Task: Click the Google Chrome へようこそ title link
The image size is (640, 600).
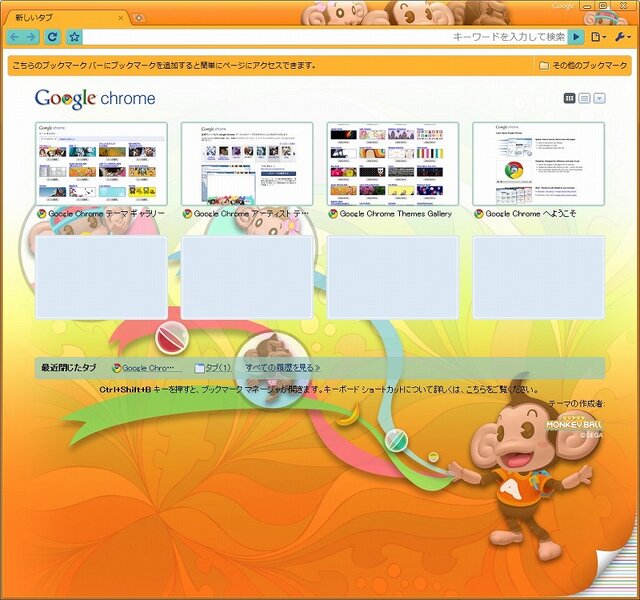Action: [531, 213]
